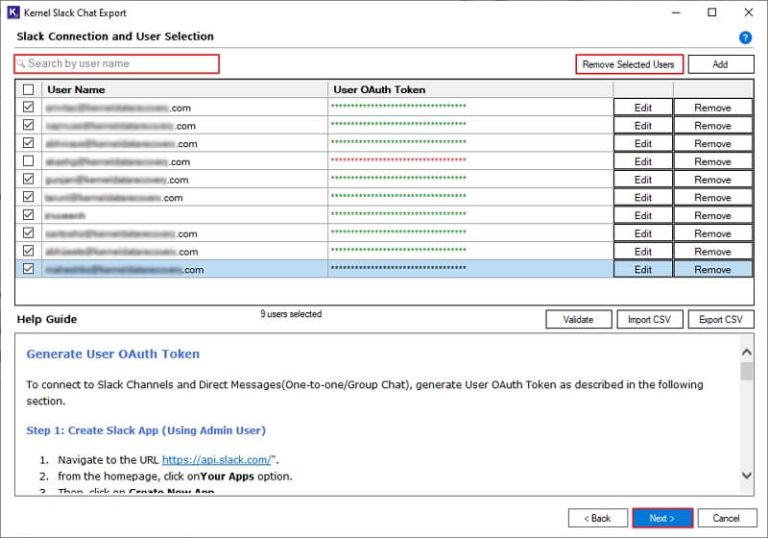Click the Kernel app logo icon in title bar

click(13, 13)
